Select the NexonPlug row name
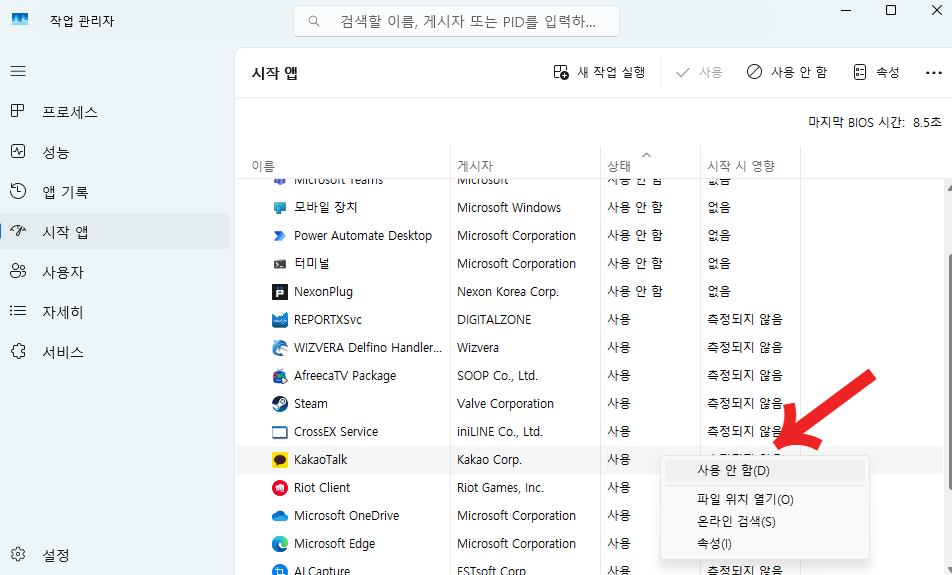Screen dimensions: 952x575 (323, 291)
